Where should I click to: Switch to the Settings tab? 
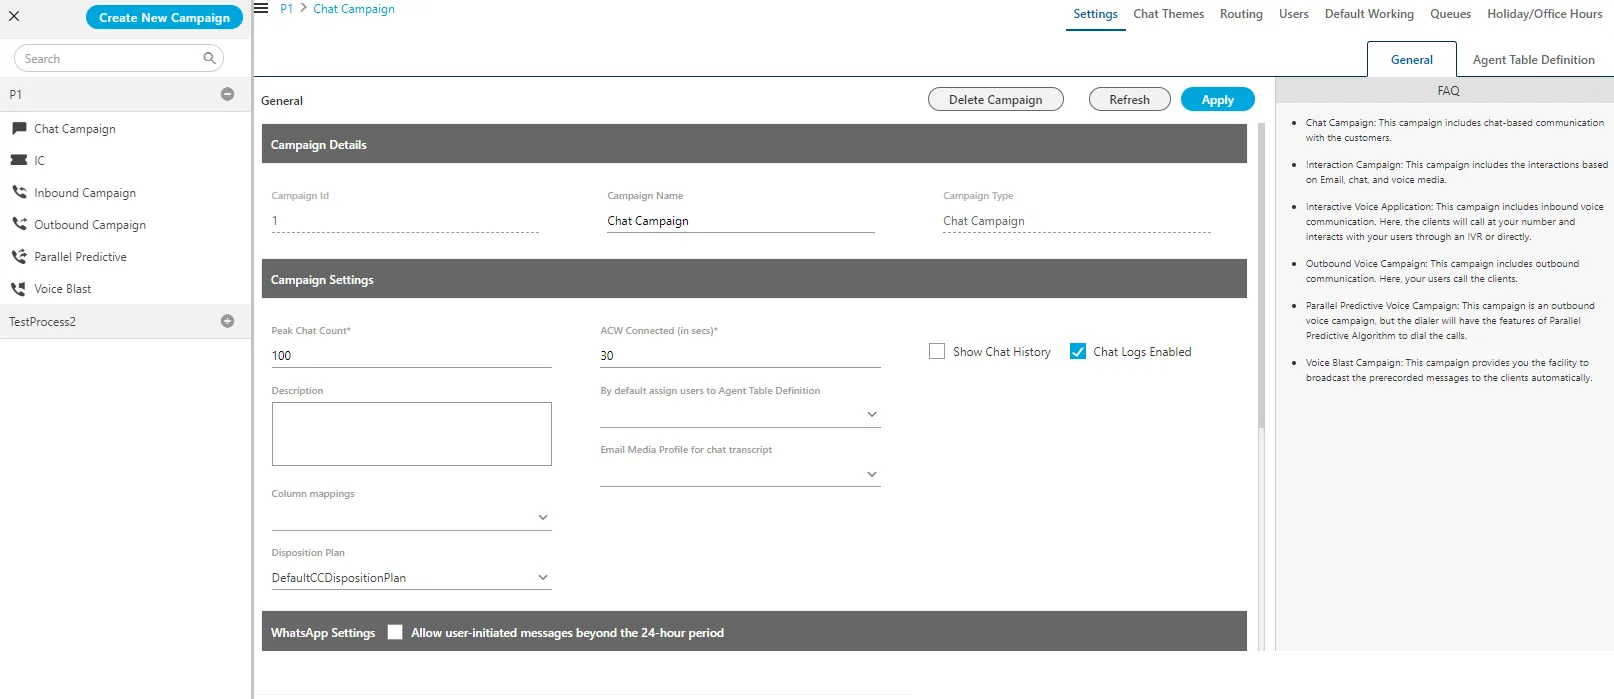pos(1095,14)
